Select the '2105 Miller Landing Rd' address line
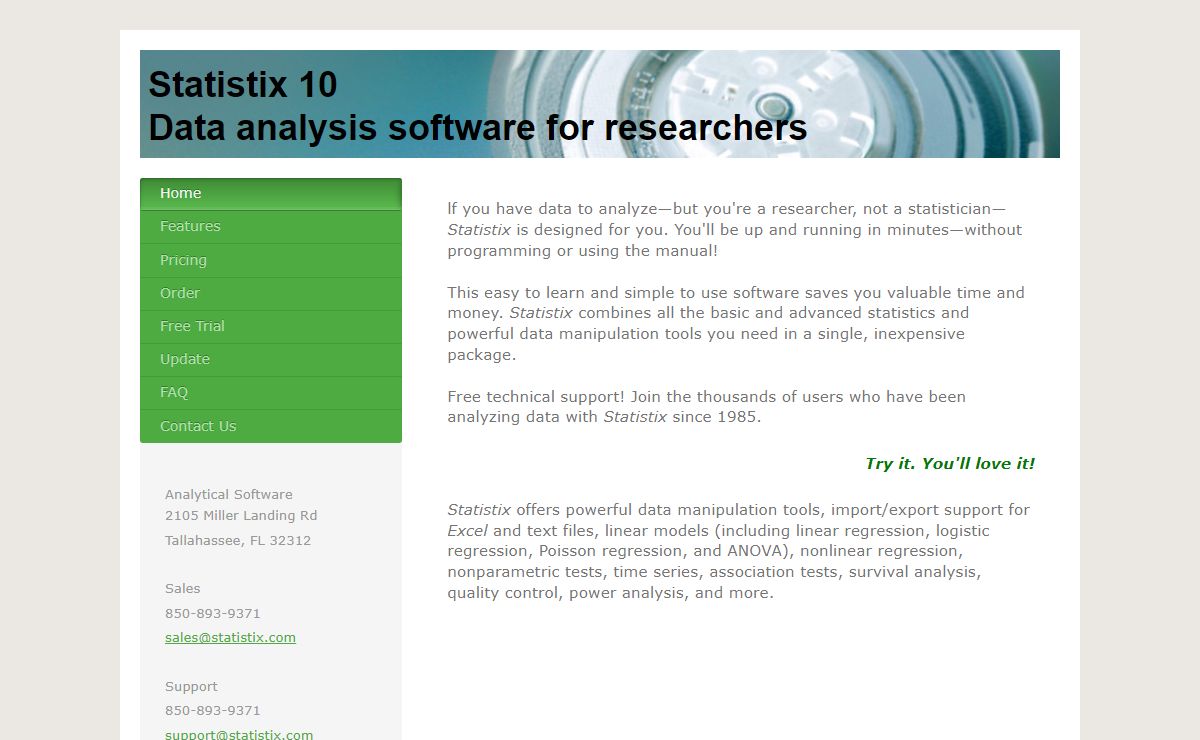1200x740 pixels. pyautogui.click(x=241, y=516)
